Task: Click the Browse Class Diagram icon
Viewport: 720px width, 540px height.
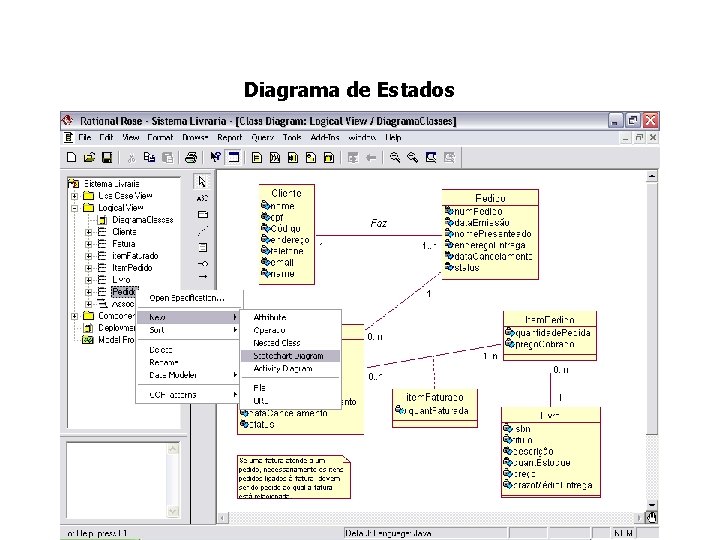Action: [257, 158]
